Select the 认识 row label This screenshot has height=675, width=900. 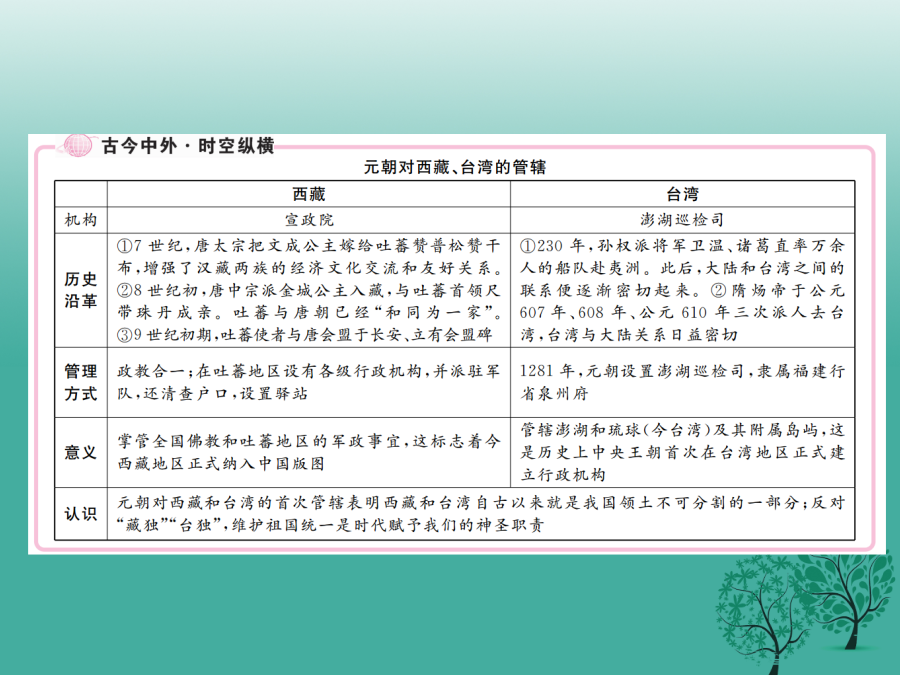(81, 514)
